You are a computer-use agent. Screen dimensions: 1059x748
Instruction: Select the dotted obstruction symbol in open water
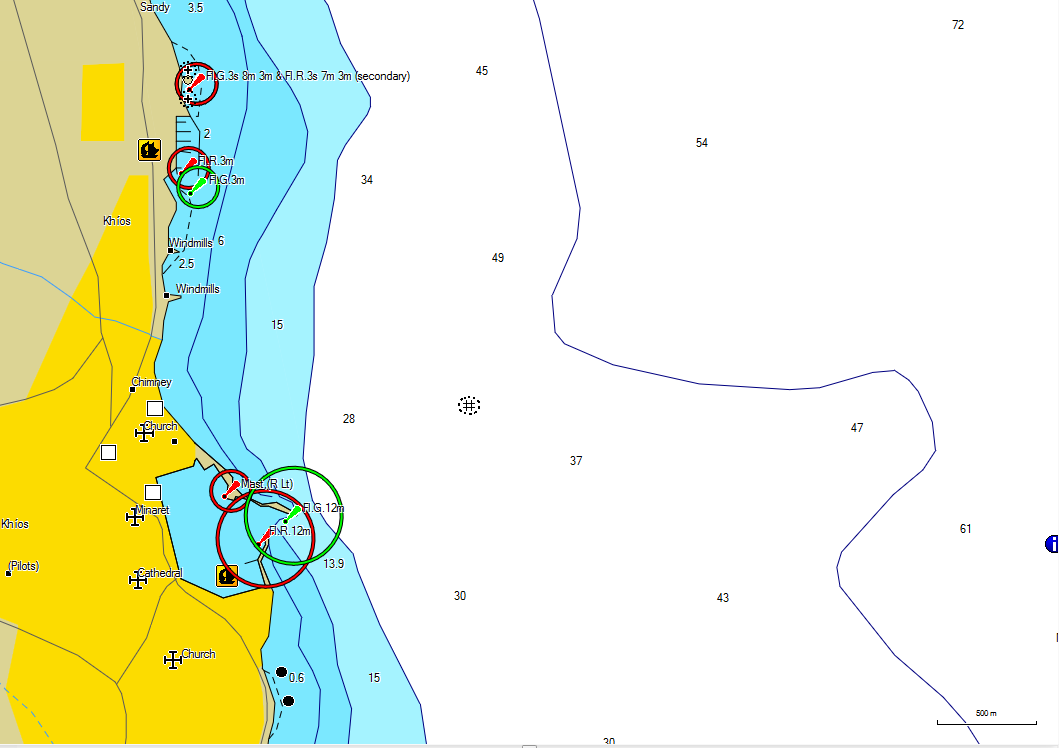tap(469, 405)
